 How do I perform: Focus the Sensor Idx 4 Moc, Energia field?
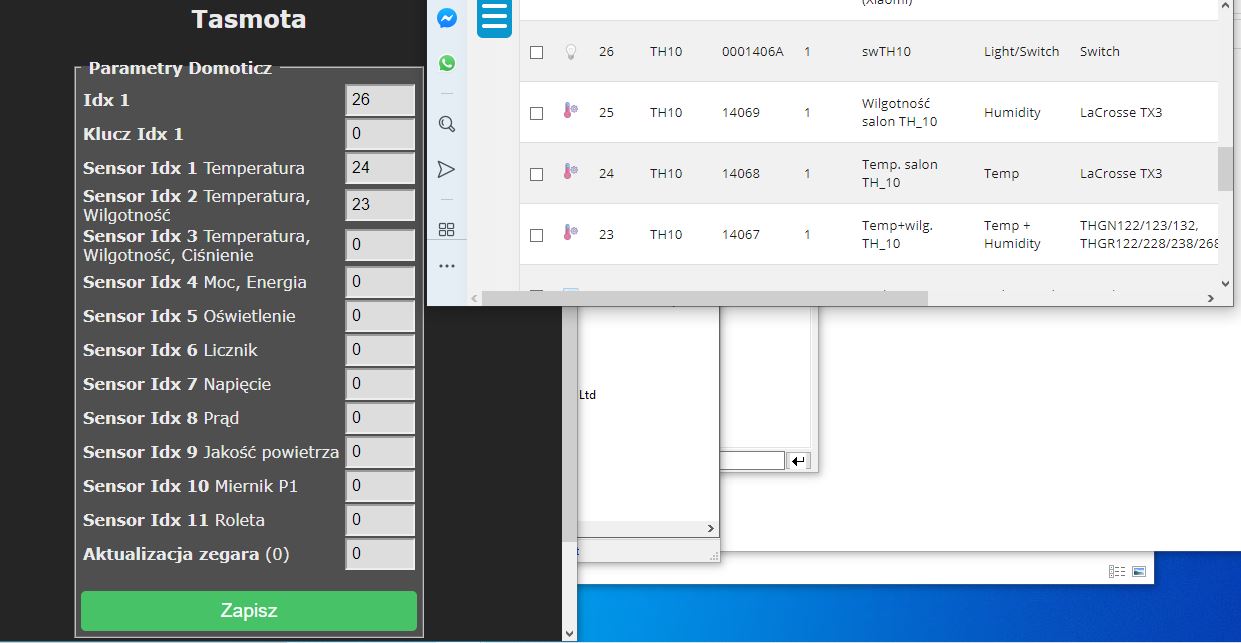pos(380,282)
